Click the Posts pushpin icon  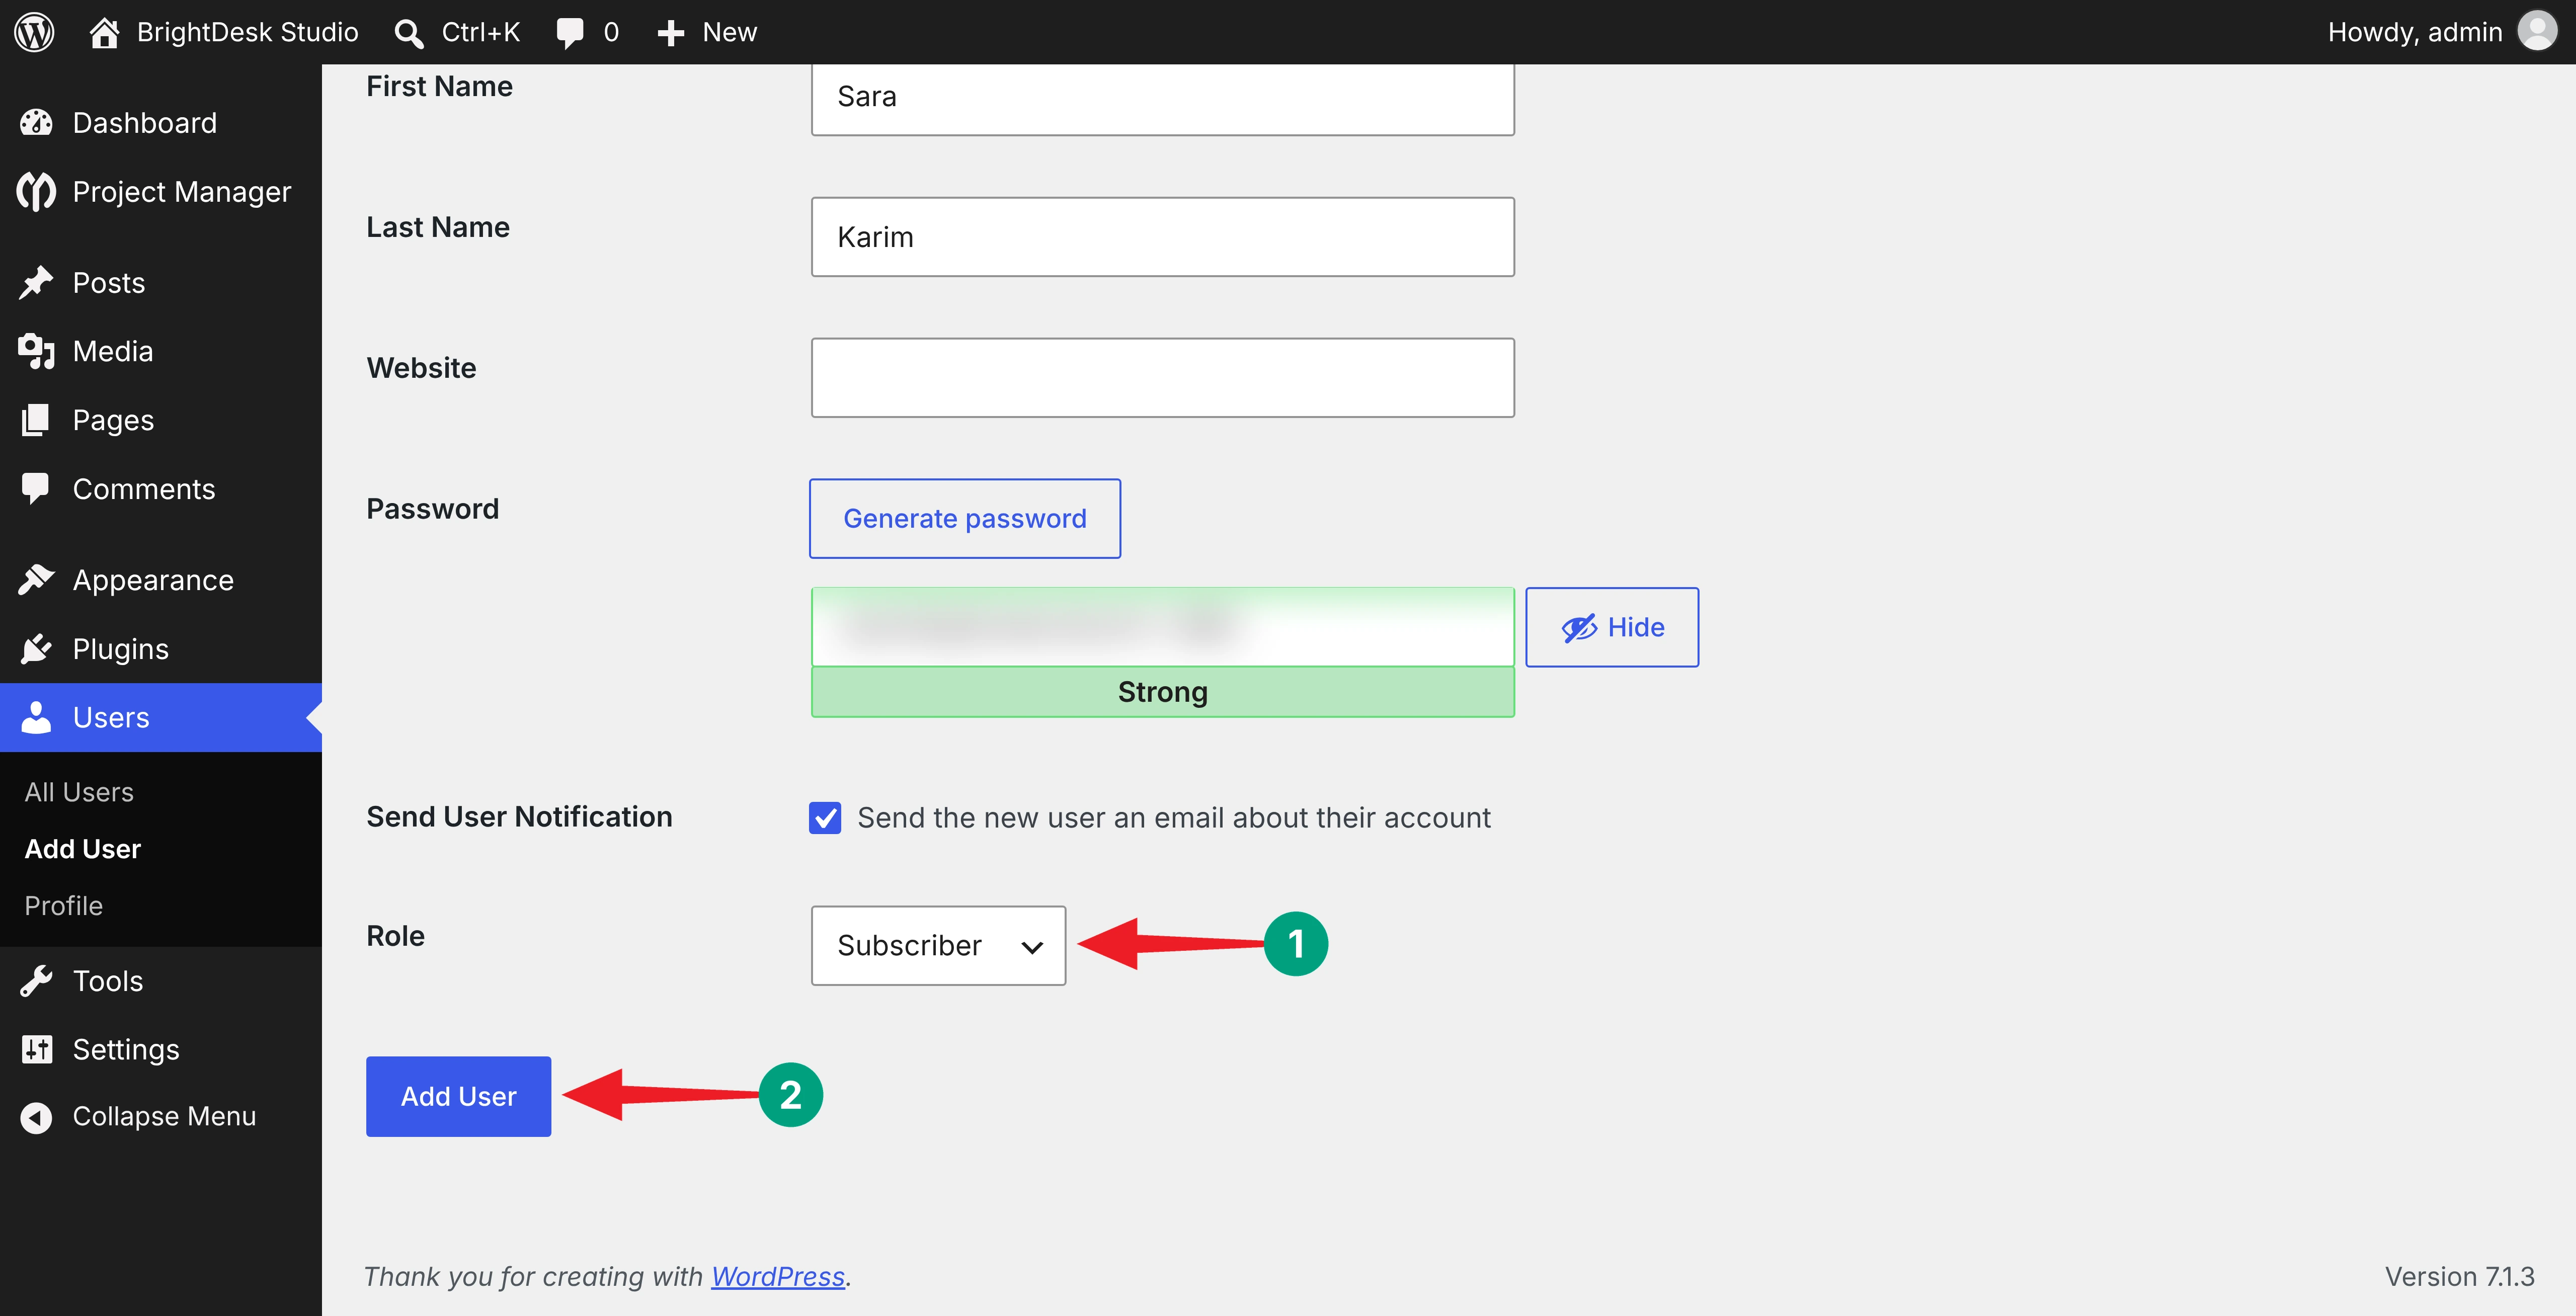(x=37, y=283)
